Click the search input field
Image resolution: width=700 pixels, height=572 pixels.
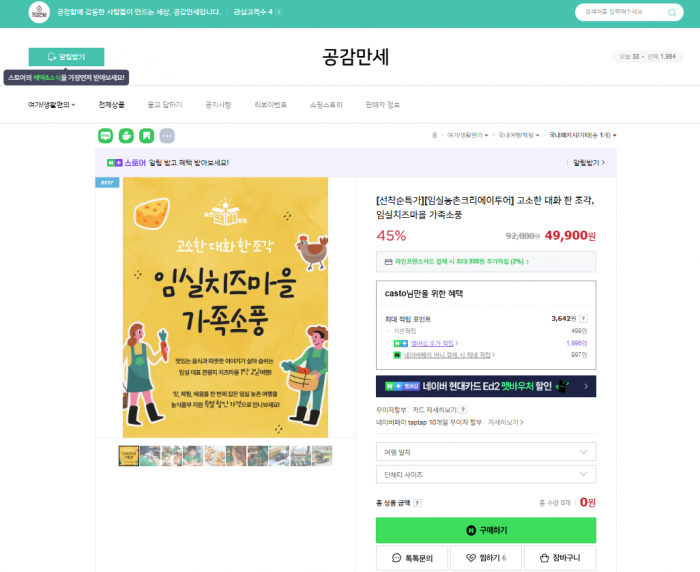click(621, 12)
